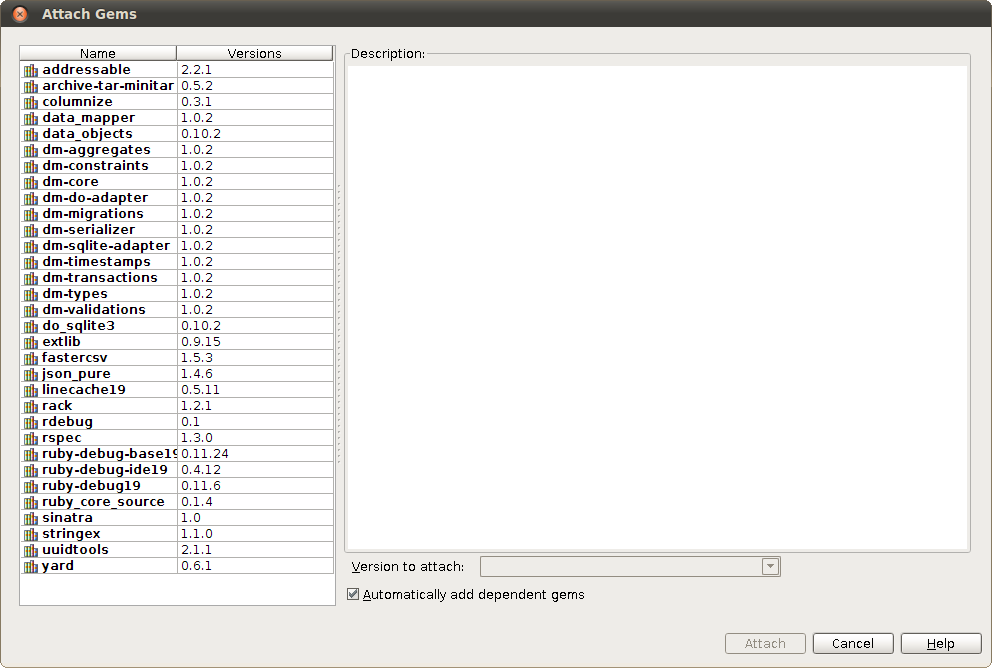The image size is (992, 668).
Task: Click the gem icon beside rspec
Action: tap(31, 438)
